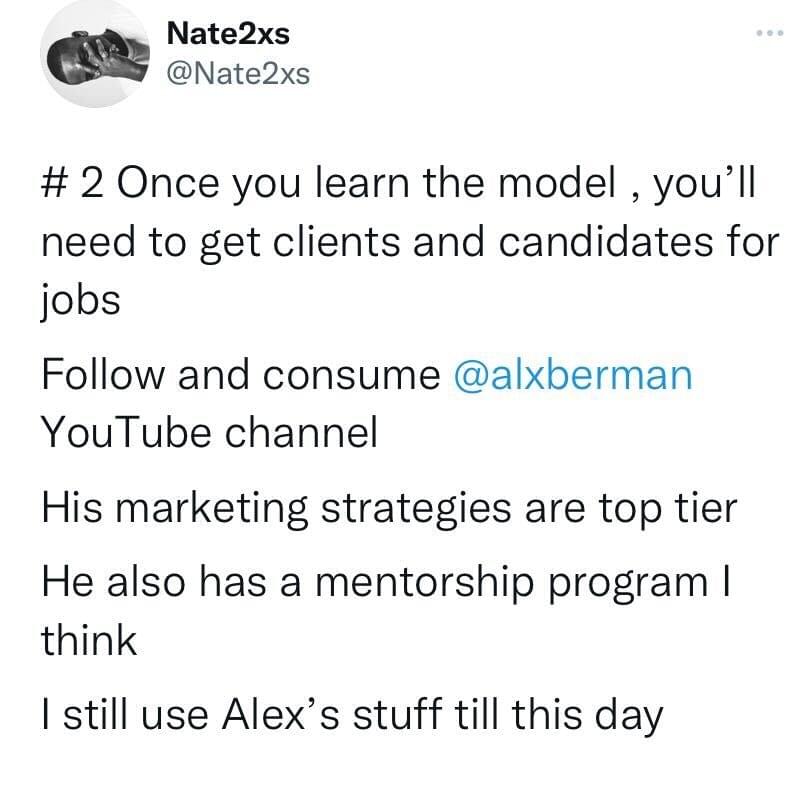808x789 pixels.
Task: Click the '# 2' hash symbol at tweet start
Action: pyautogui.click(x=53, y=183)
